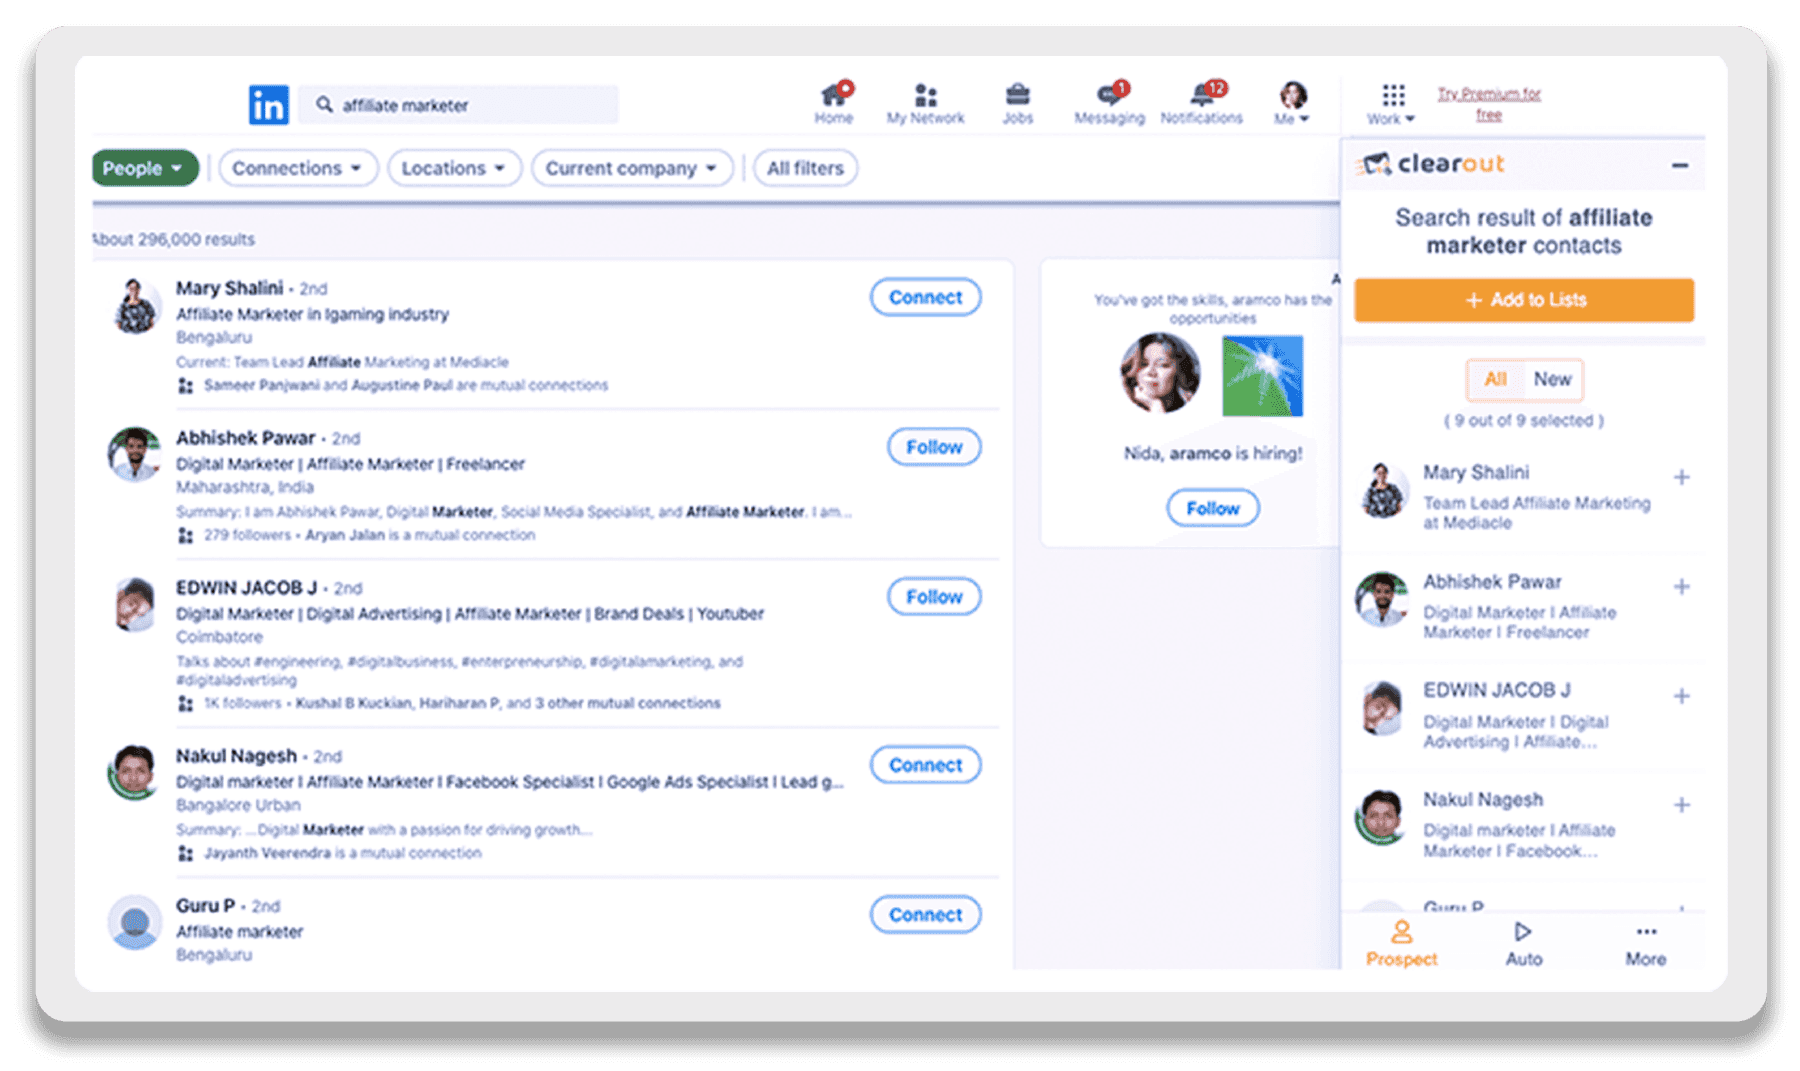Open Nakul Nagesh profile name in results

point(236,756)
